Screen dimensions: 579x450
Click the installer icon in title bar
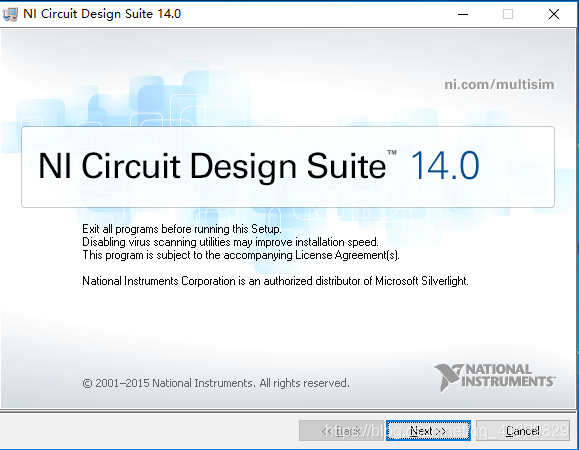10,14
